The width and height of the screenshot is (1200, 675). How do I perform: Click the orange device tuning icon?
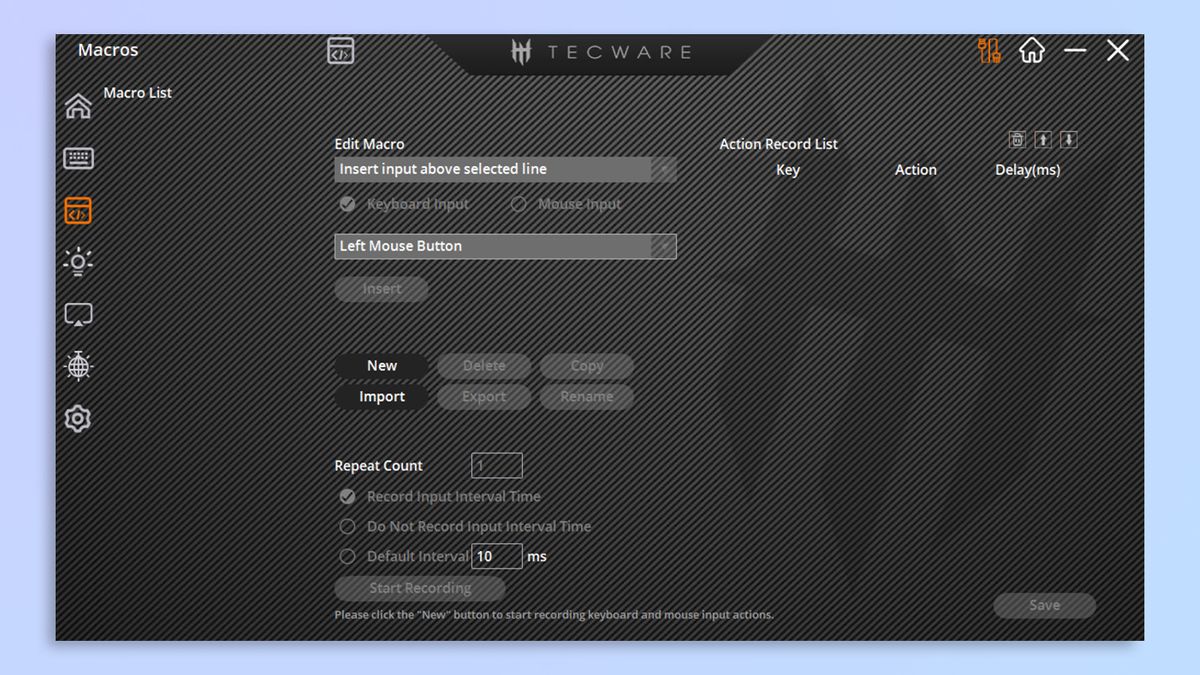tap(989, 51)
